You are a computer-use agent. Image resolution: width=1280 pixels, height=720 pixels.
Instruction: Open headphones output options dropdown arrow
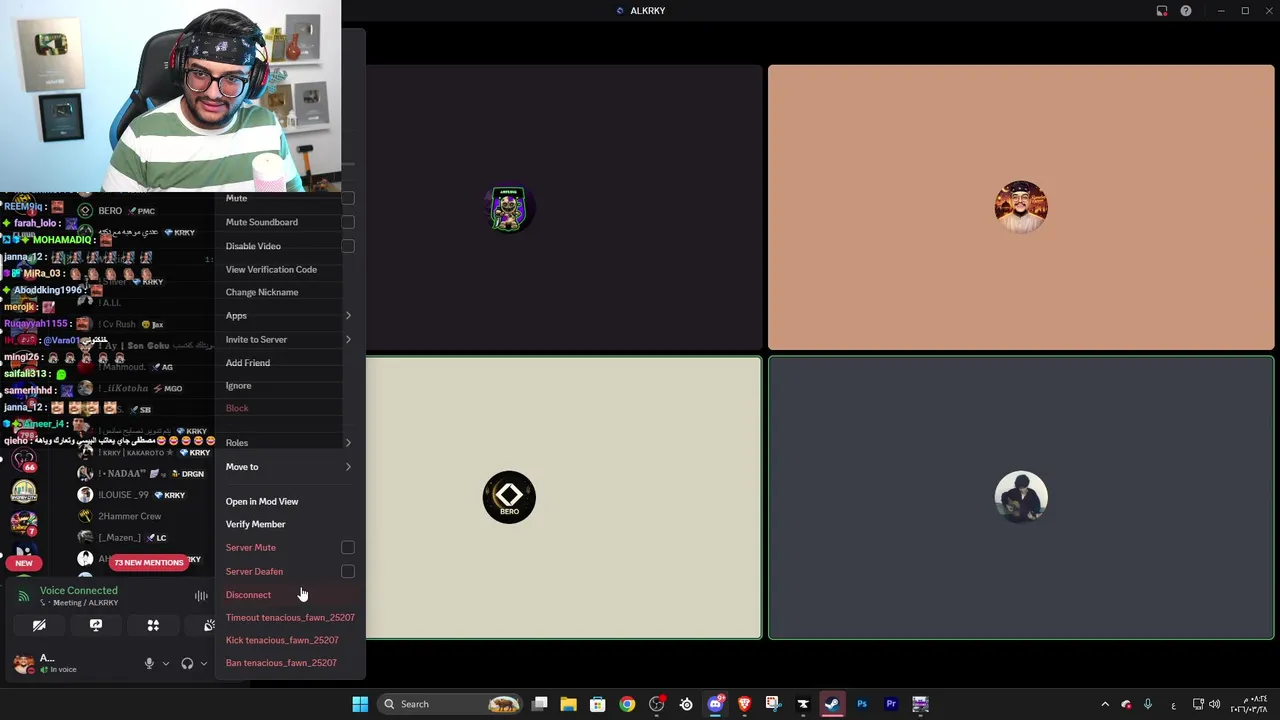[203, 663]
